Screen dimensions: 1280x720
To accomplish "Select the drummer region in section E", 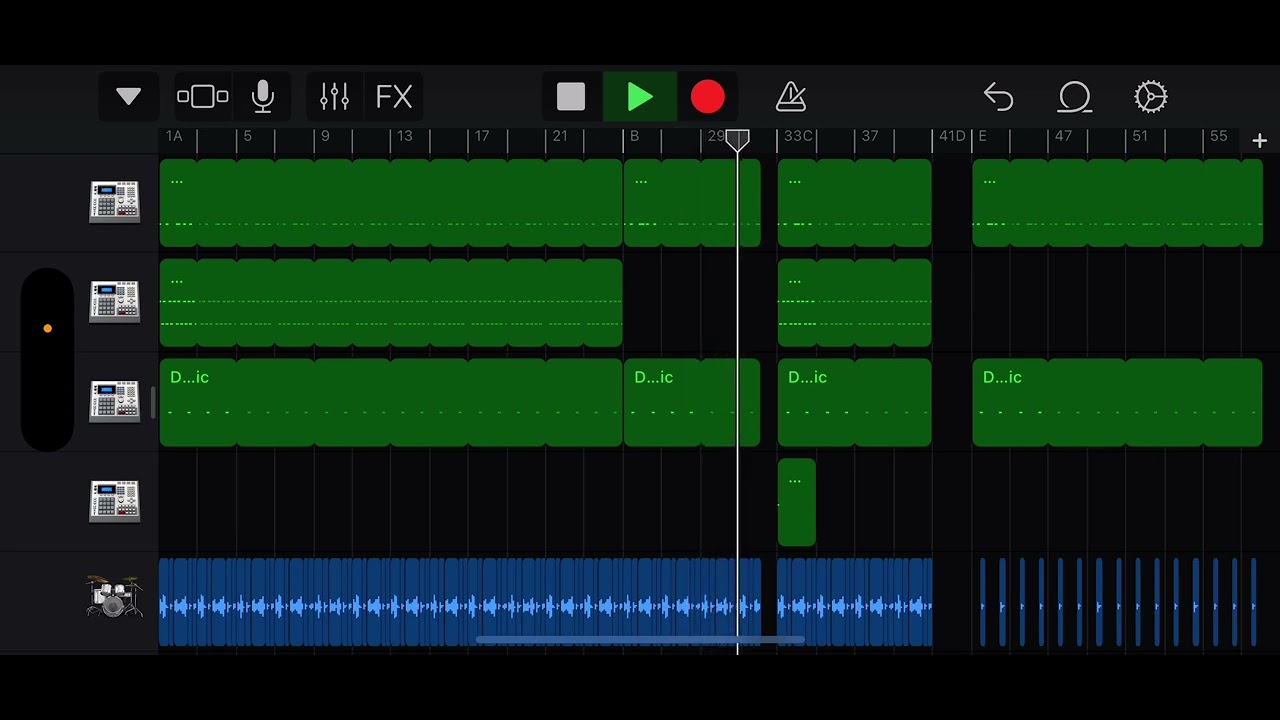I will coord(1117,602).
